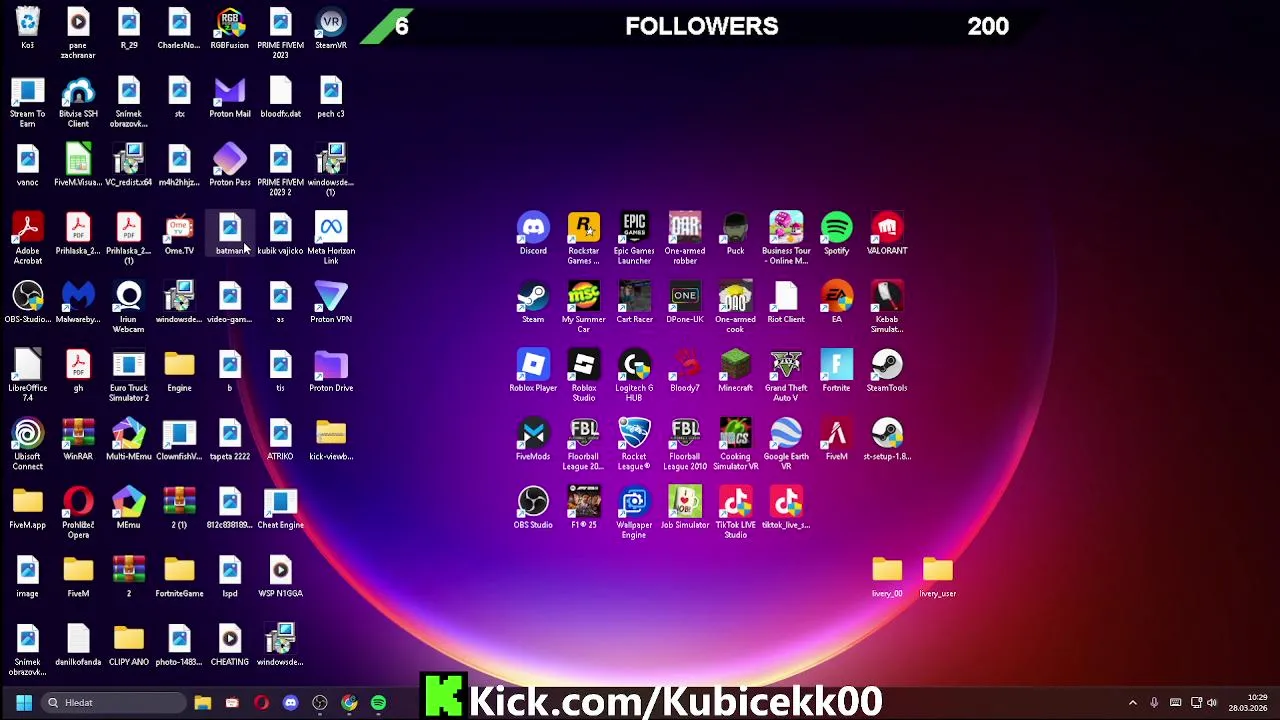Click the Hledat taskbar search box

pyautogui.click(x=112, y=703)
